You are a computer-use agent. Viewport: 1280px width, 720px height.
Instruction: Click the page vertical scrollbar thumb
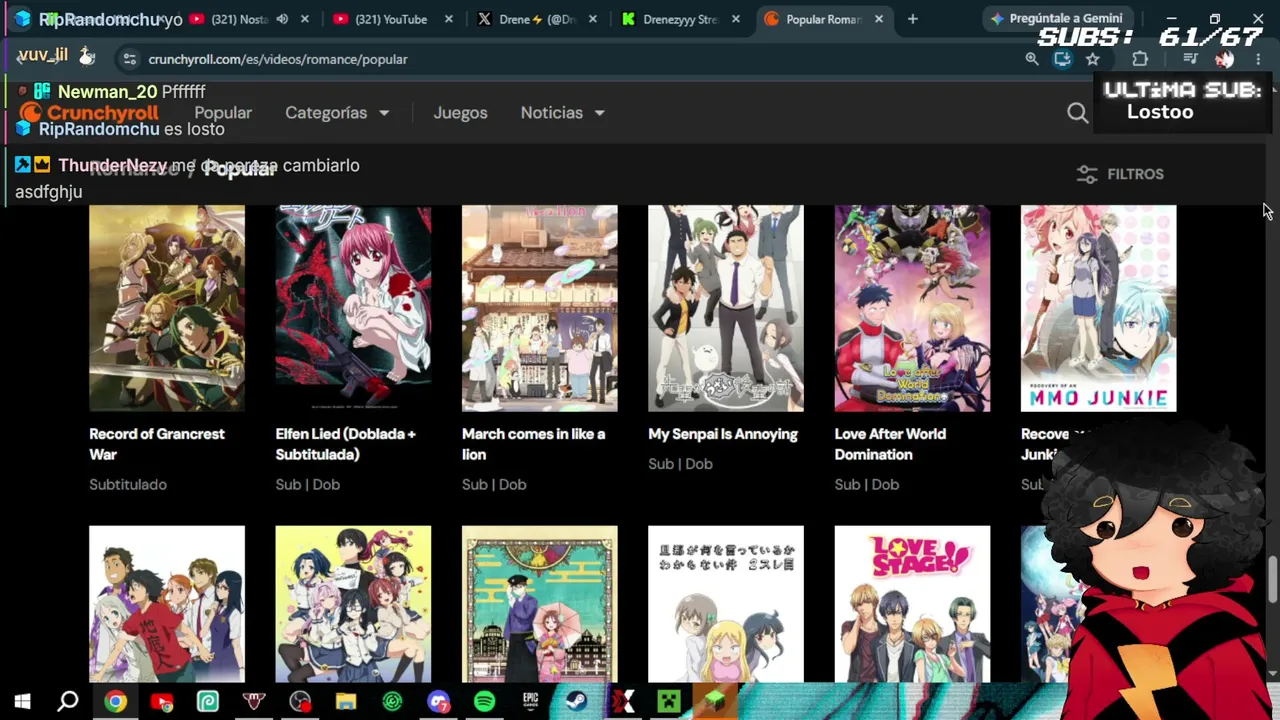(1272, 580)
